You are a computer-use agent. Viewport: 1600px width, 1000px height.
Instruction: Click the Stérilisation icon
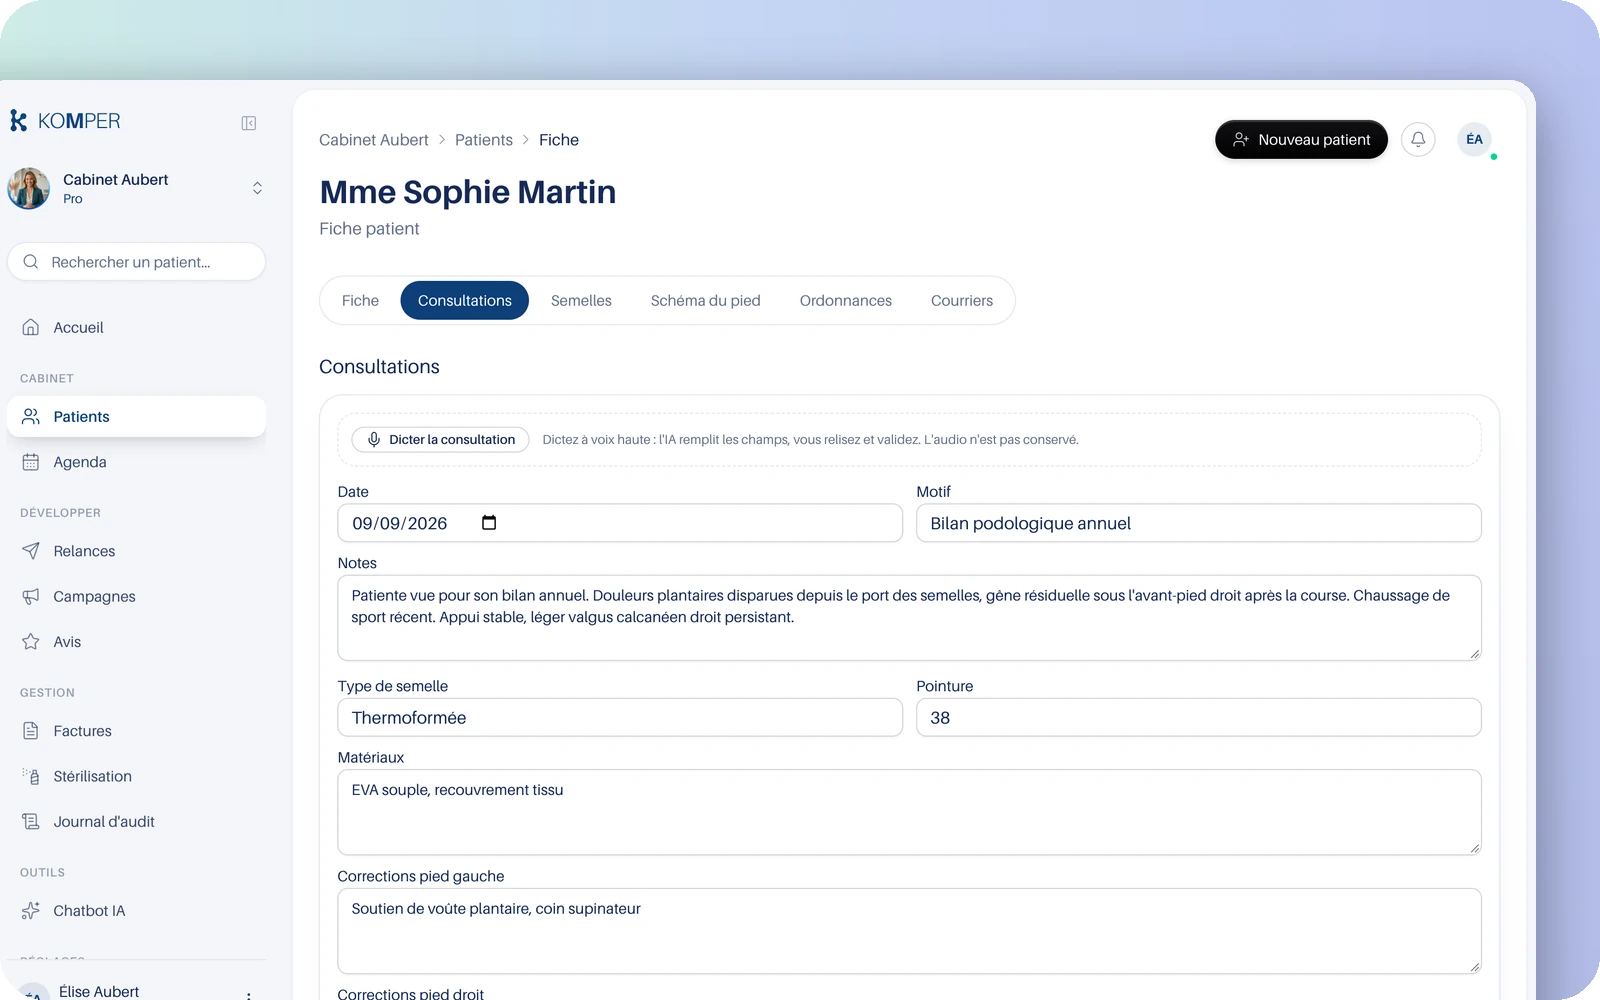[31, 776]
